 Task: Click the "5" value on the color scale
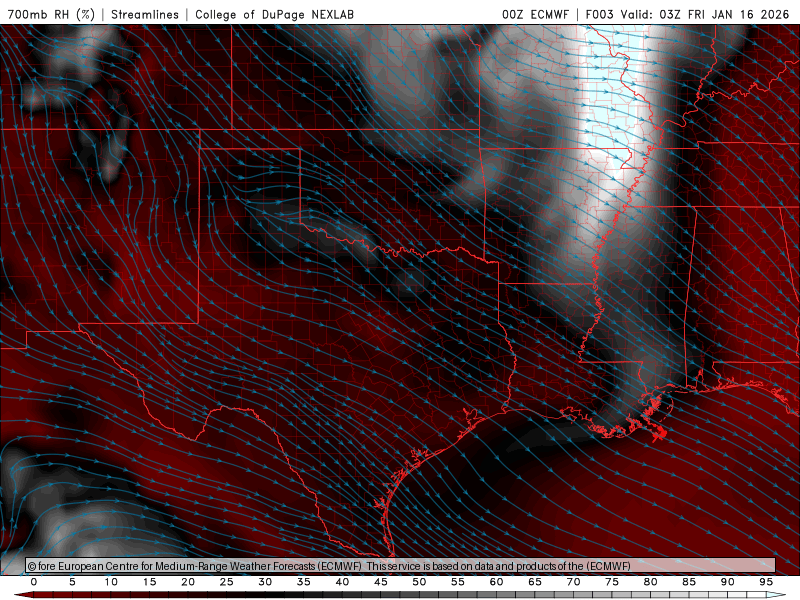pos(72,582)
